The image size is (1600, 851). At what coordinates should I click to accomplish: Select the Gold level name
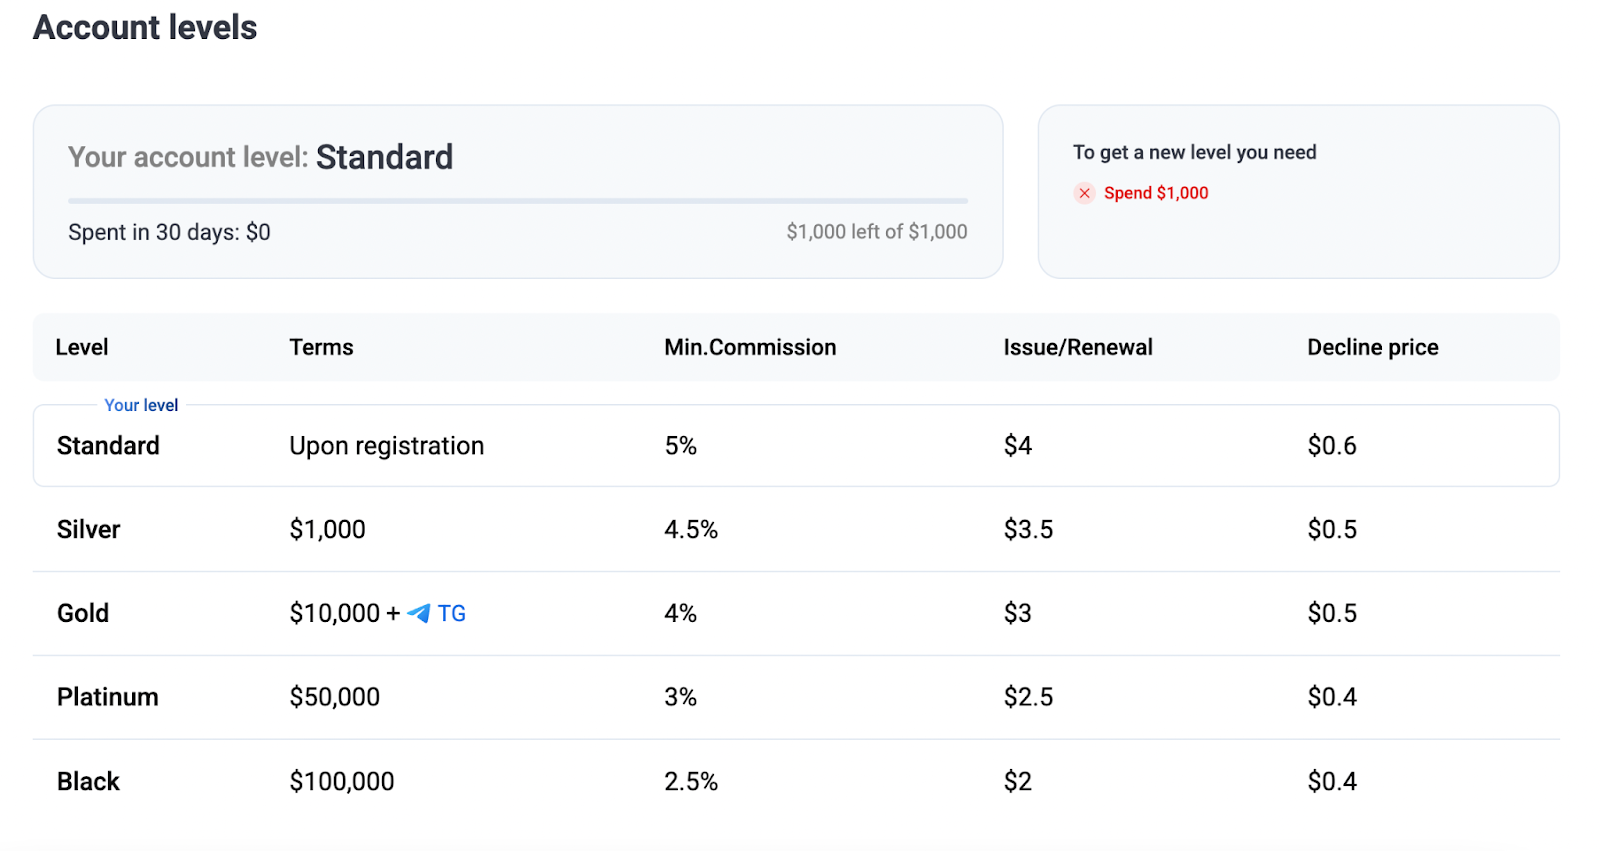pos(83,613)
